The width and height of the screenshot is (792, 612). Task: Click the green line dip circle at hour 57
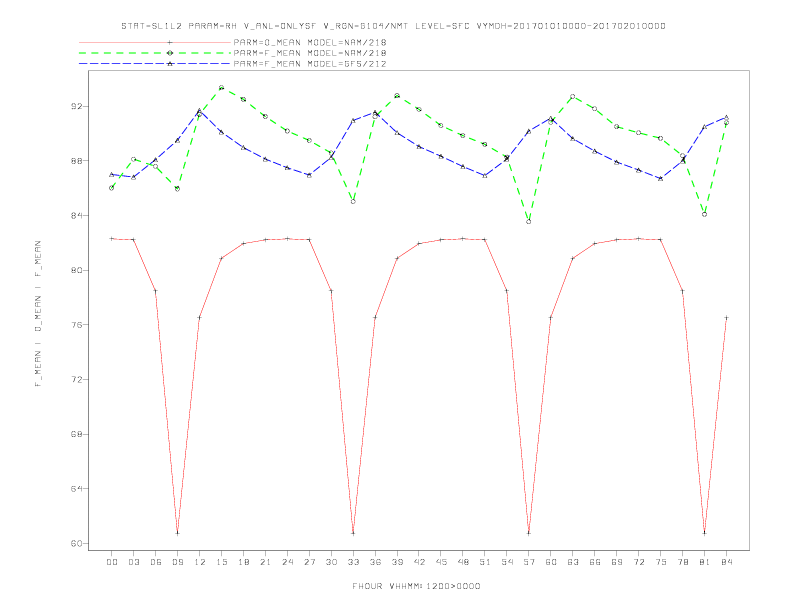[x=529, y=222]
